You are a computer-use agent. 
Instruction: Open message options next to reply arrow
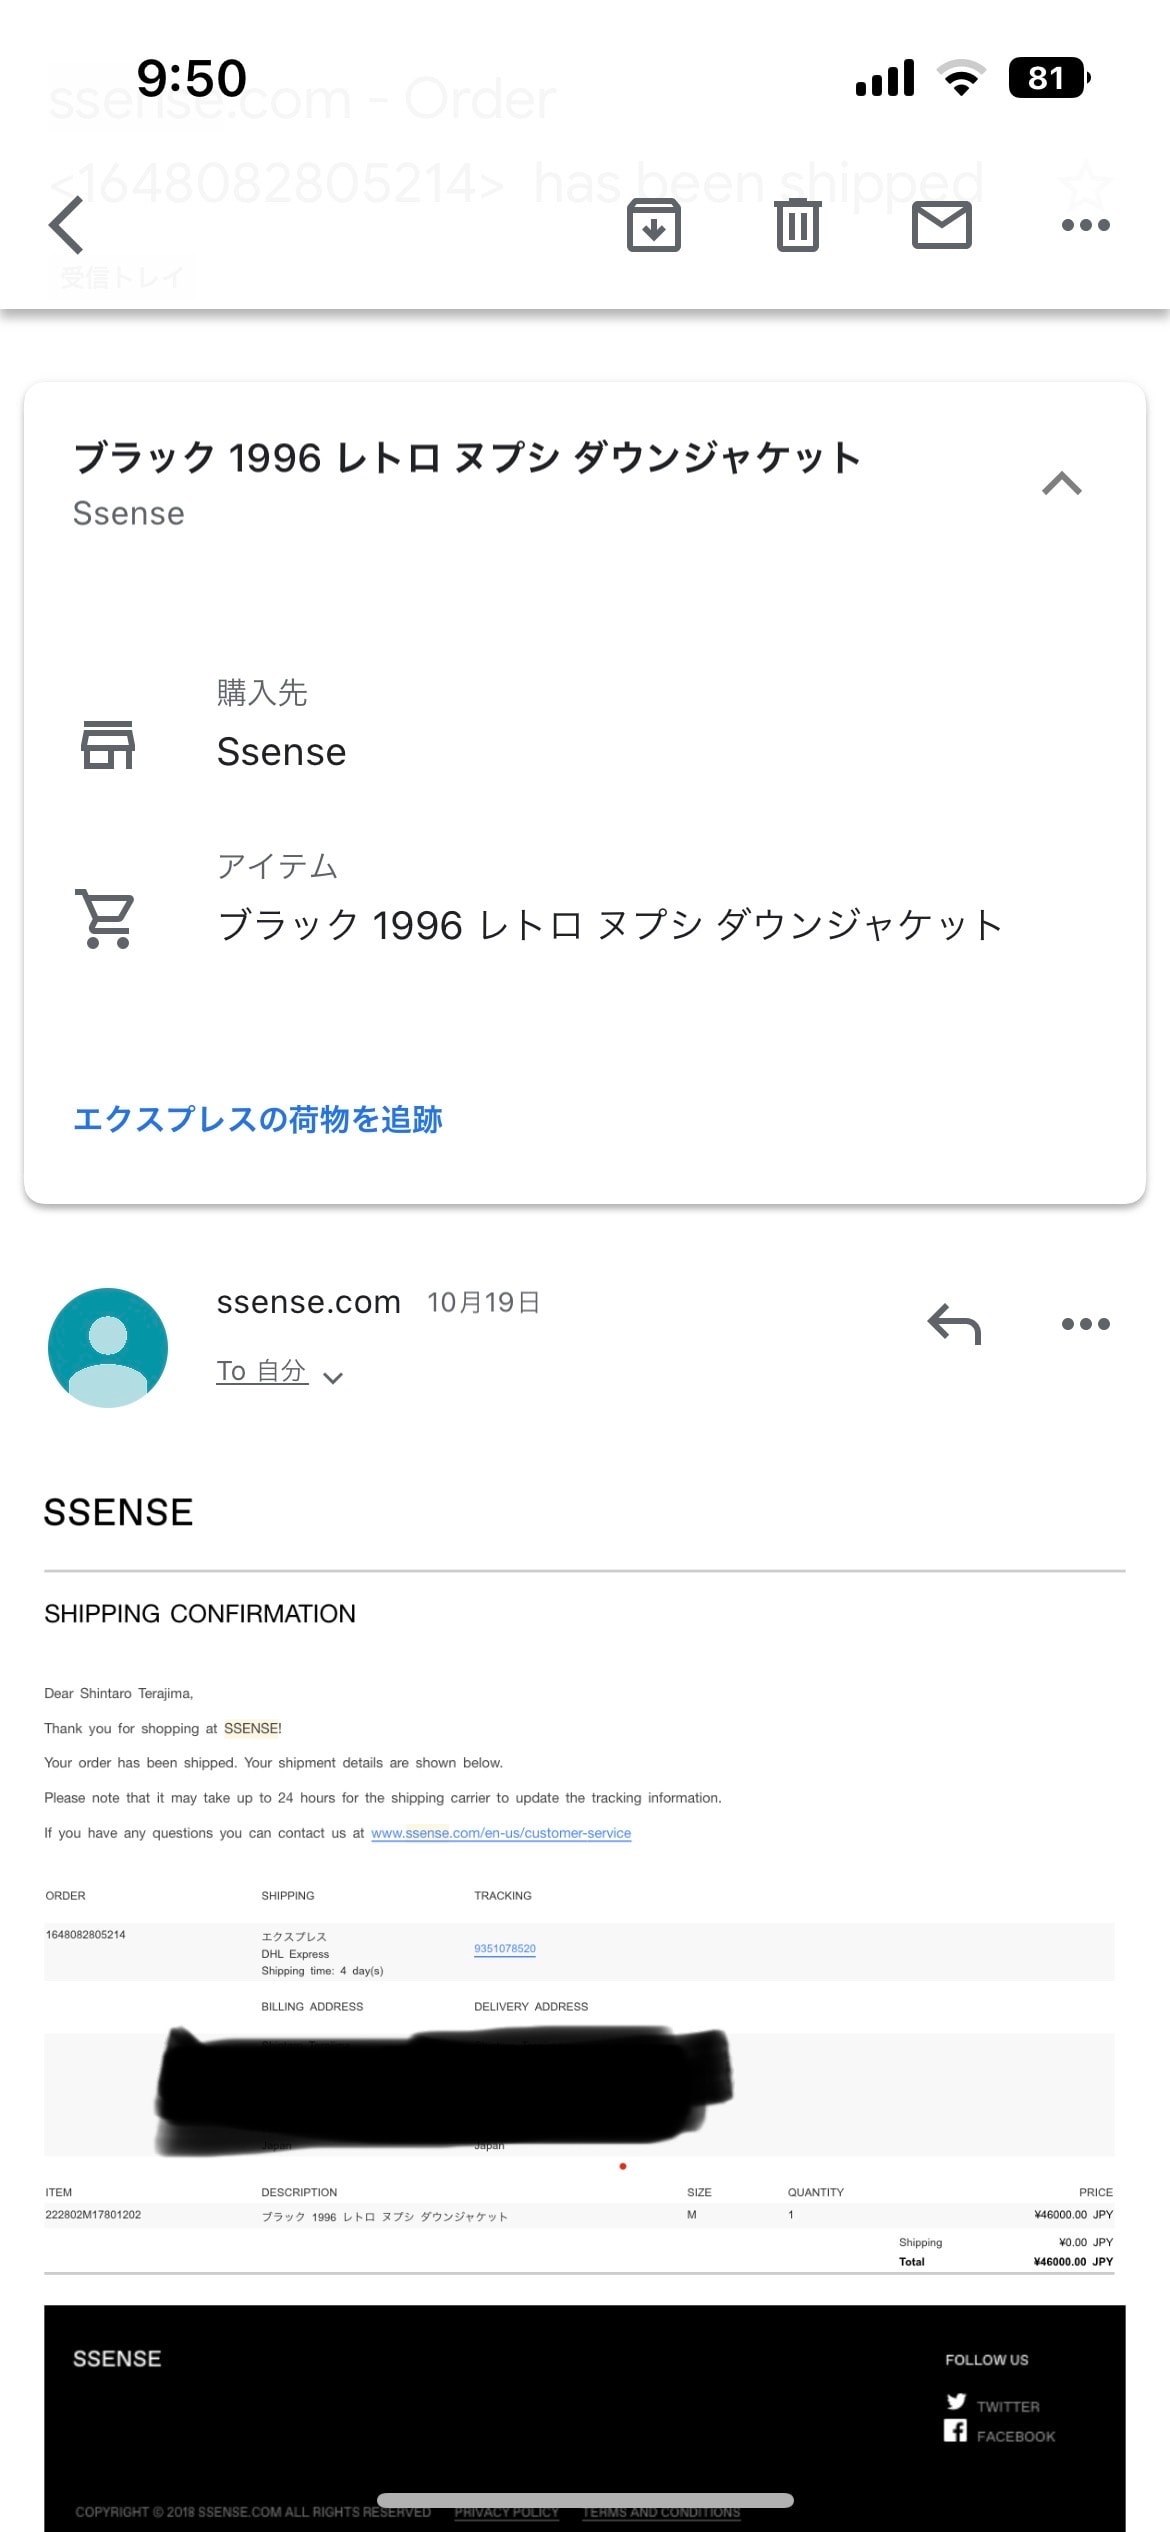(x=1086, y=1324)
